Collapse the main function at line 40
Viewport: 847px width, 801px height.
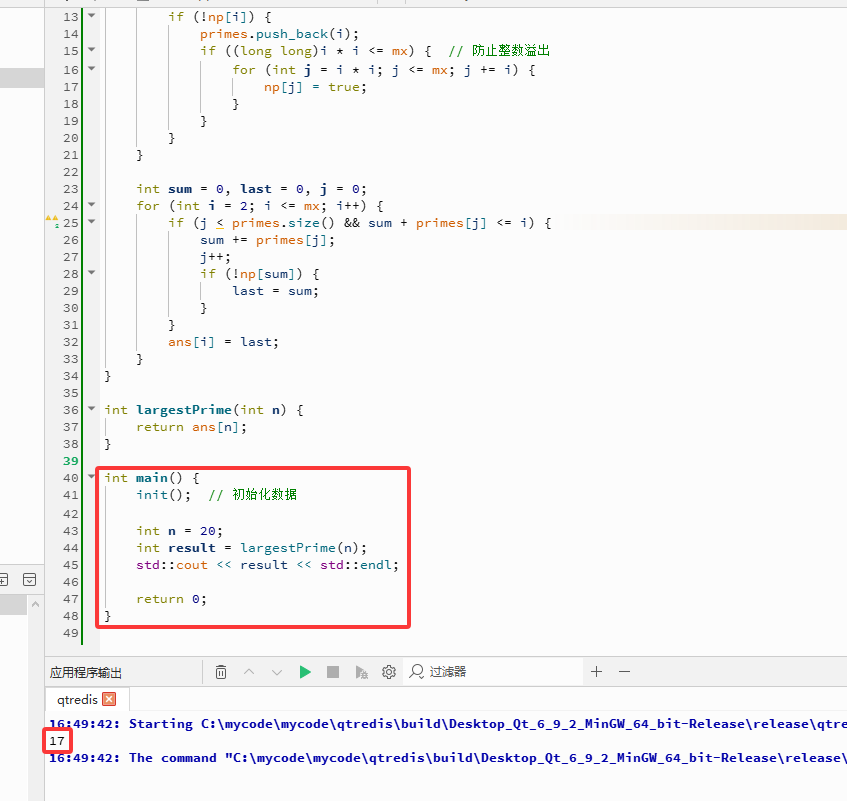[x=91, y=476]
